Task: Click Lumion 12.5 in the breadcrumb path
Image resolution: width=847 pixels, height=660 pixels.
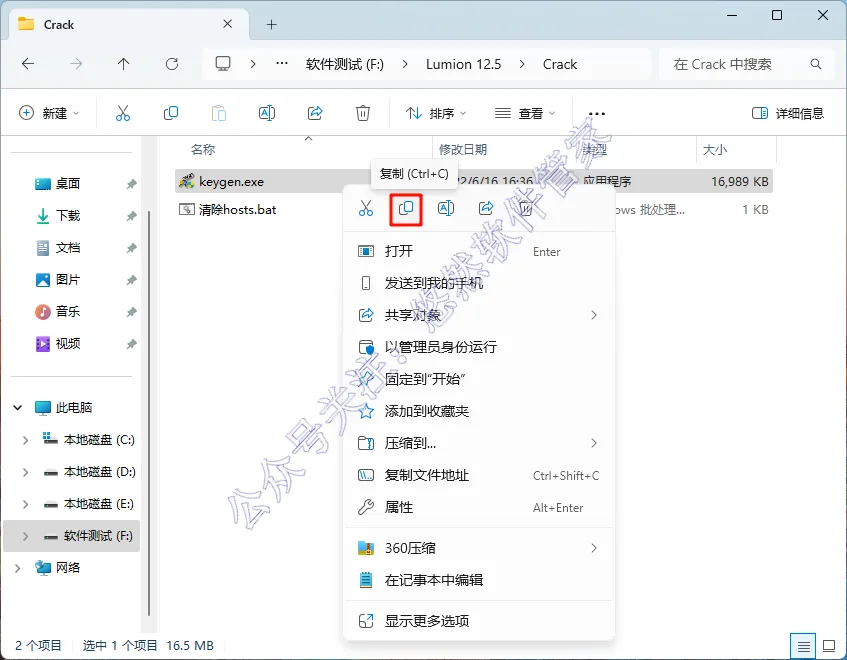Action: coord(463,64)
